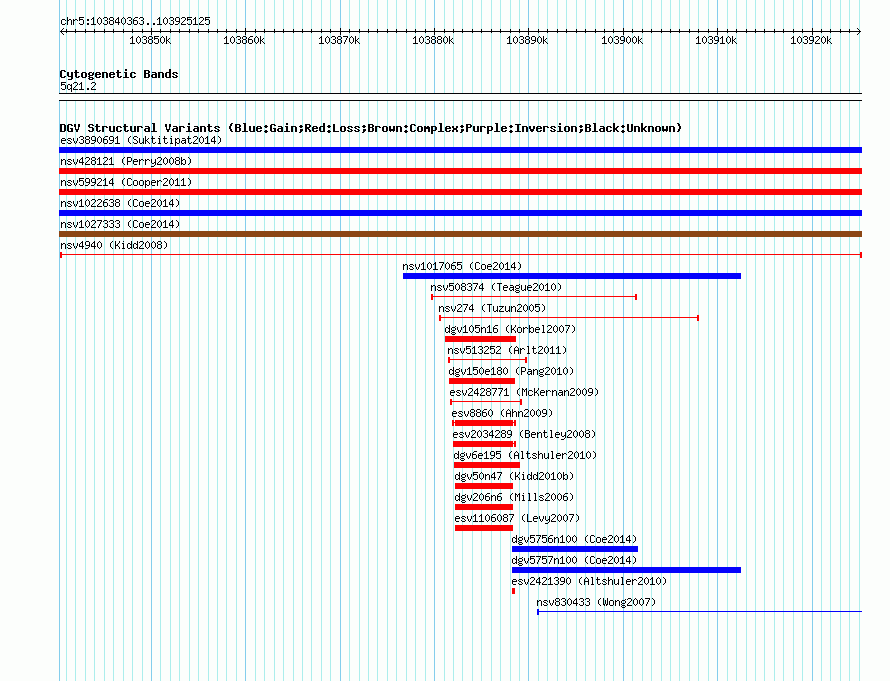This screenshot has width=890, height=681.
Task: Click the nsv4940 (Kidd2008) label
Action: (114, 245)
